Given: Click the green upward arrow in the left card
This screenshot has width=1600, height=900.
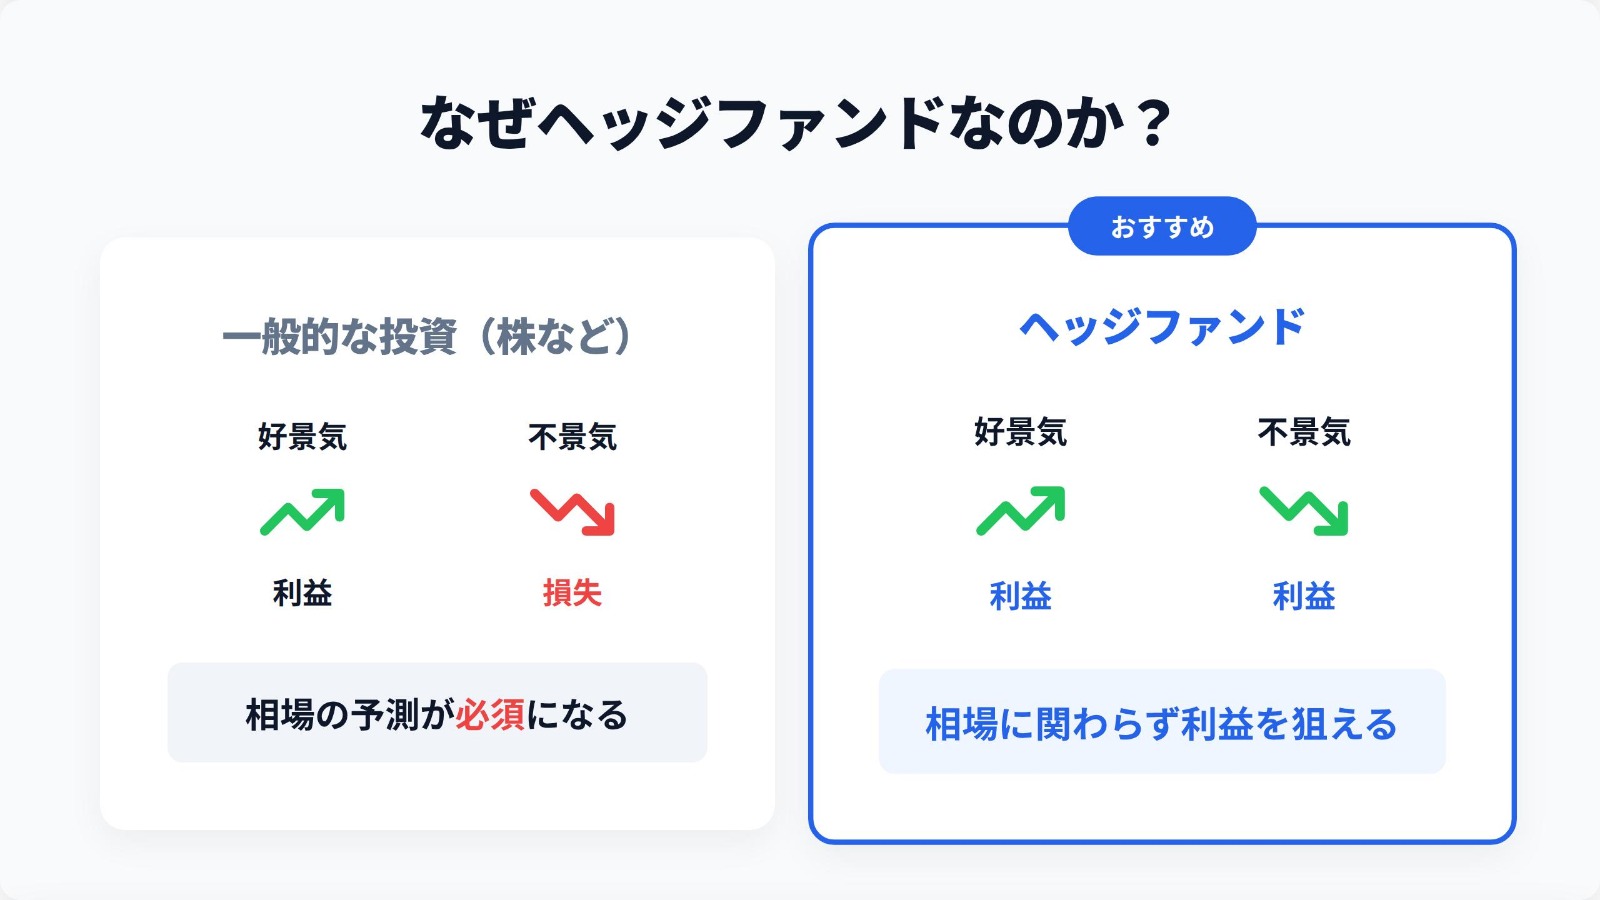Looking at the screenshot, I should (302, 512).
